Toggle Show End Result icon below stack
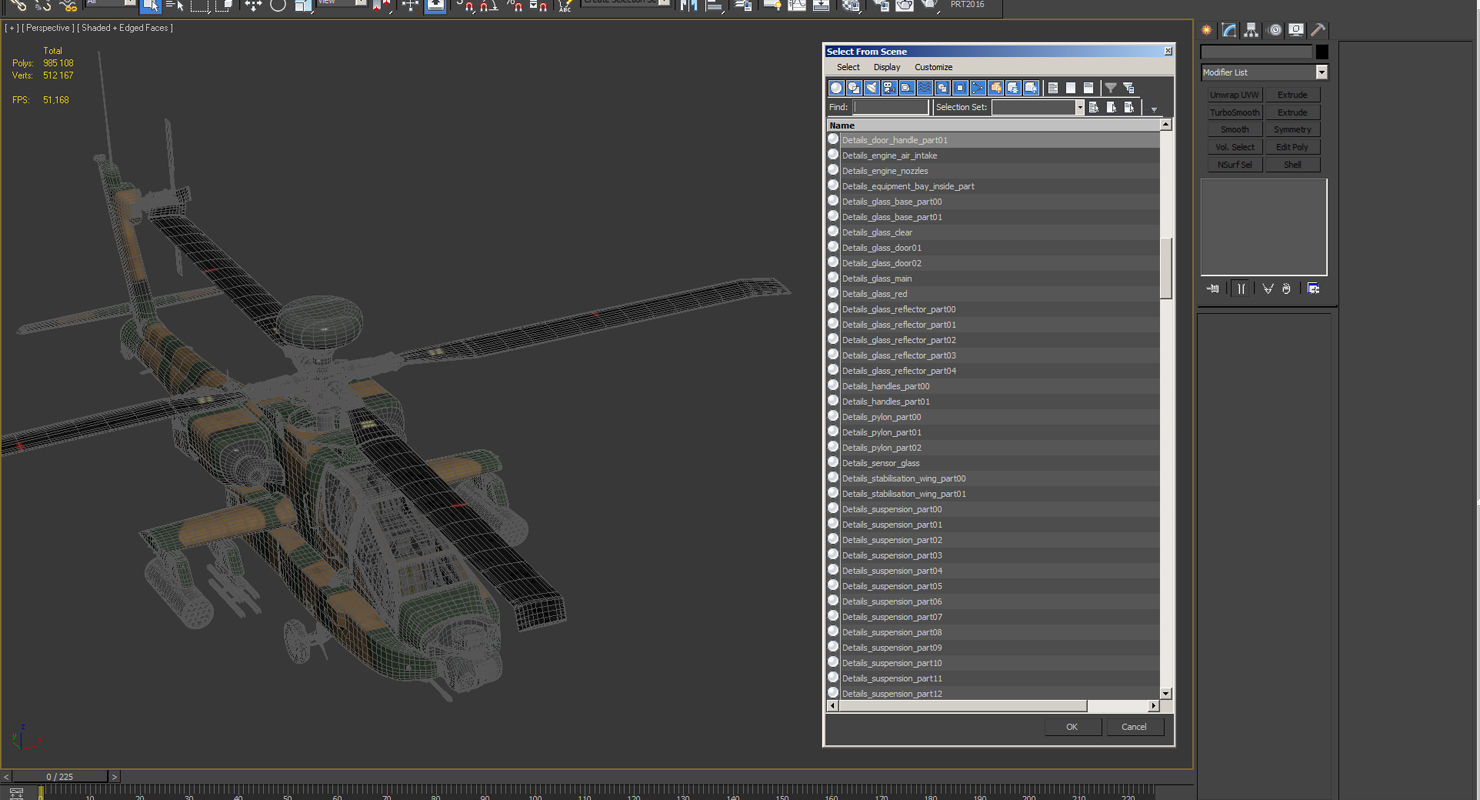Image resolution: width=1480 pixels, height=800 pixels. pyautogui.click(x=1241, y=289)
